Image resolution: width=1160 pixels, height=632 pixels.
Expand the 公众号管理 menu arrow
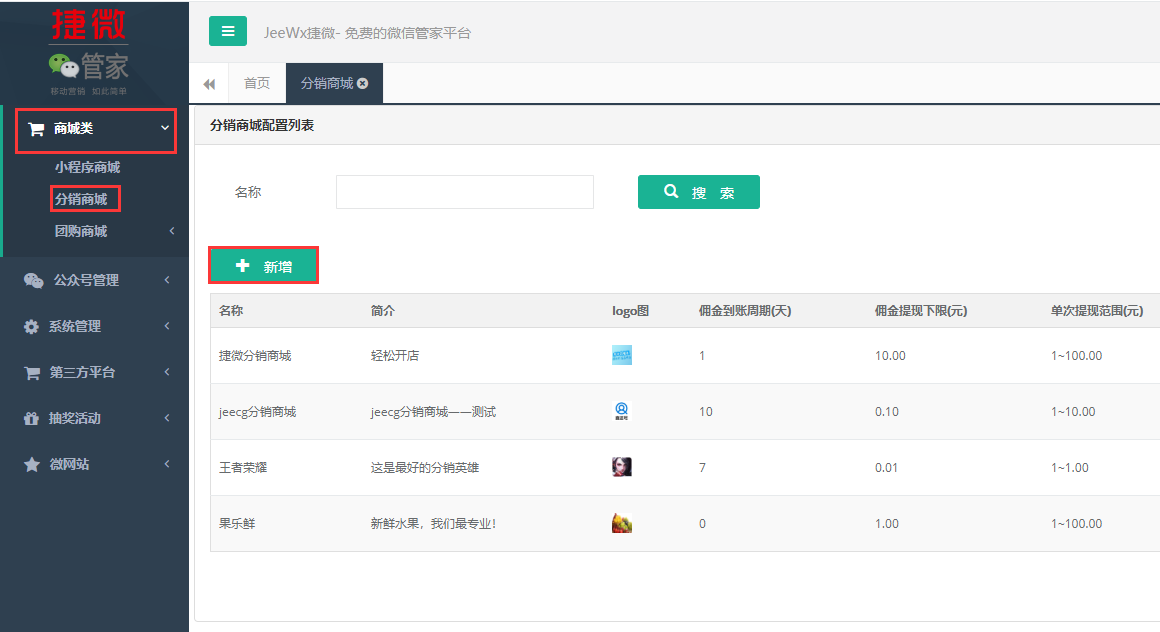(166, 280)
